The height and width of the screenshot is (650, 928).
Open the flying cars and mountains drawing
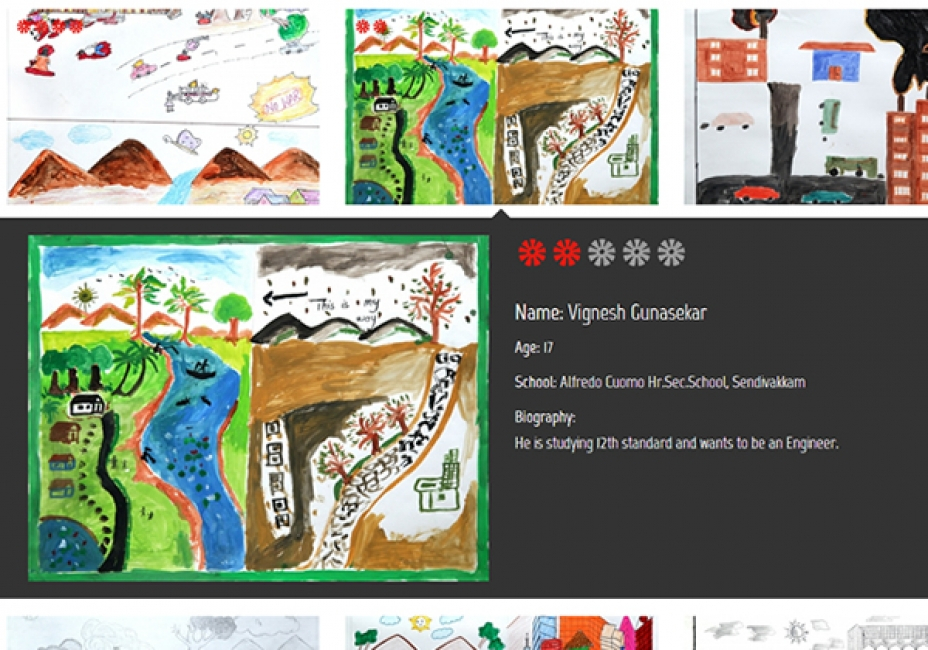pos(163,107)
